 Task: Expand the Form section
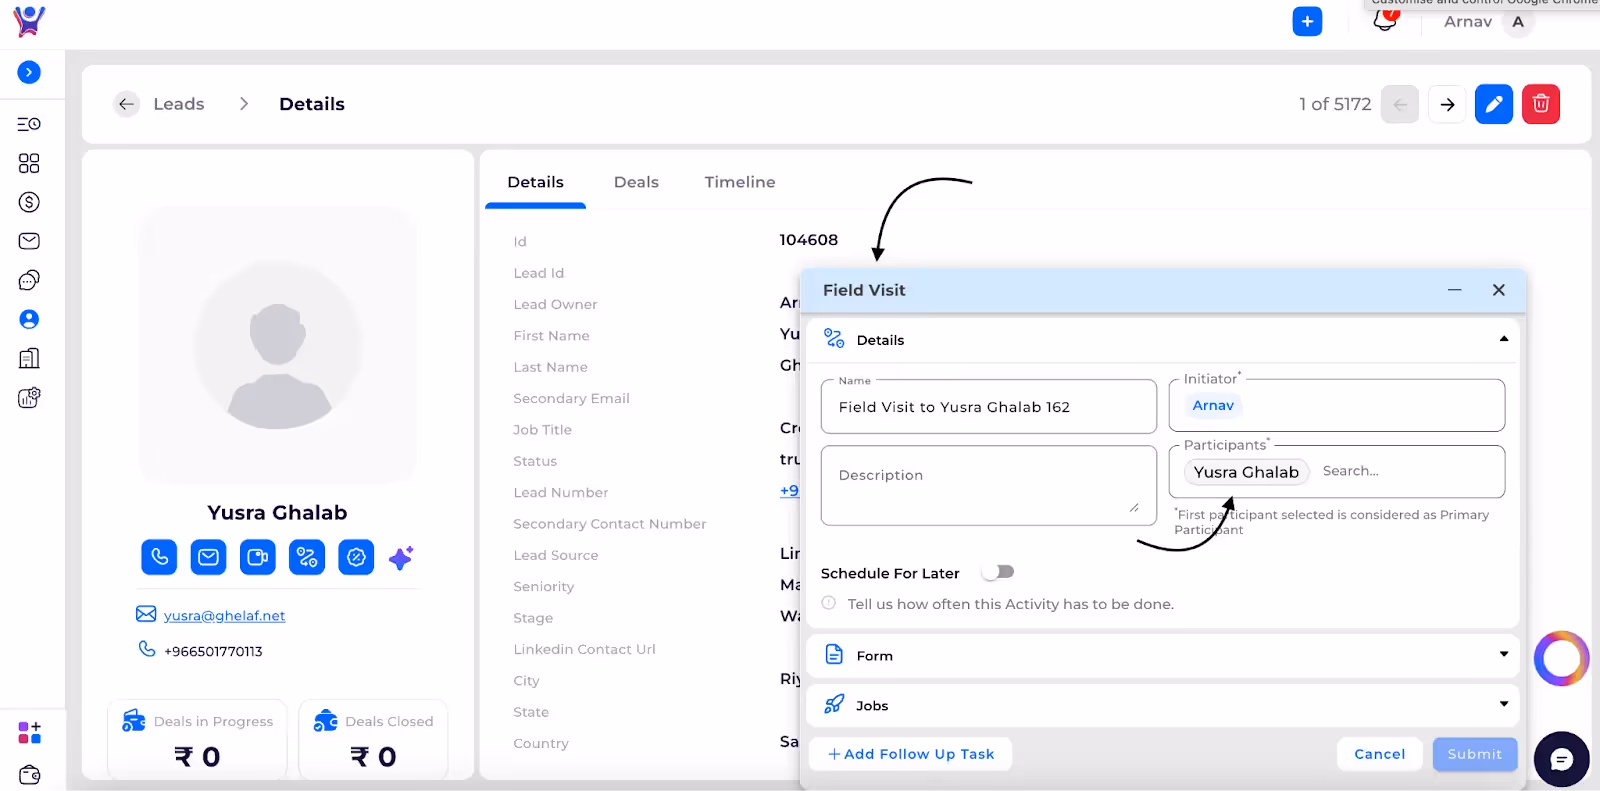click(x=1504, y=654)
